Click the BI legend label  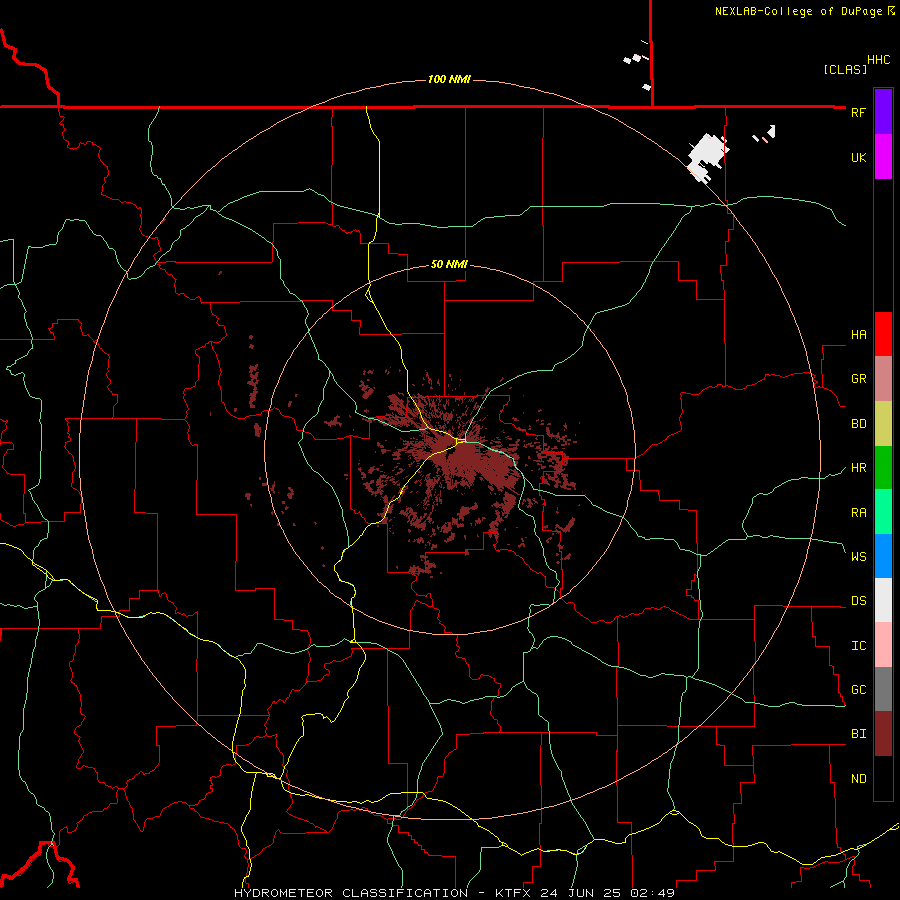point(858,734)
